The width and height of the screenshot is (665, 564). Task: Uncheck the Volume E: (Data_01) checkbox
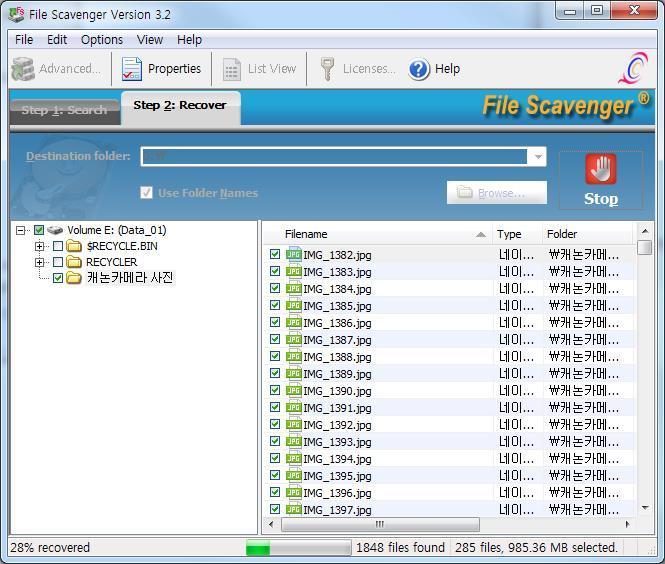(39, 230)
